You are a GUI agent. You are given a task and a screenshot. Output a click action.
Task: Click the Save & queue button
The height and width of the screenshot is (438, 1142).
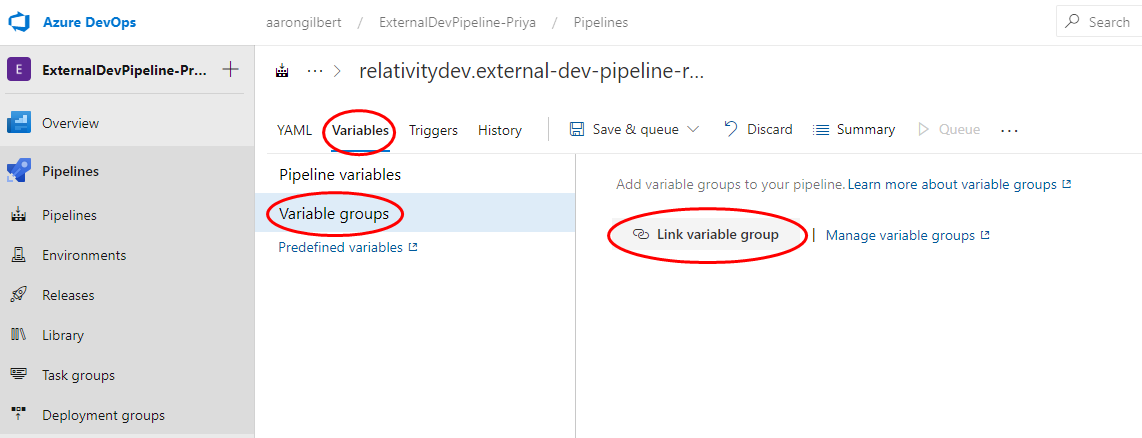634,129
